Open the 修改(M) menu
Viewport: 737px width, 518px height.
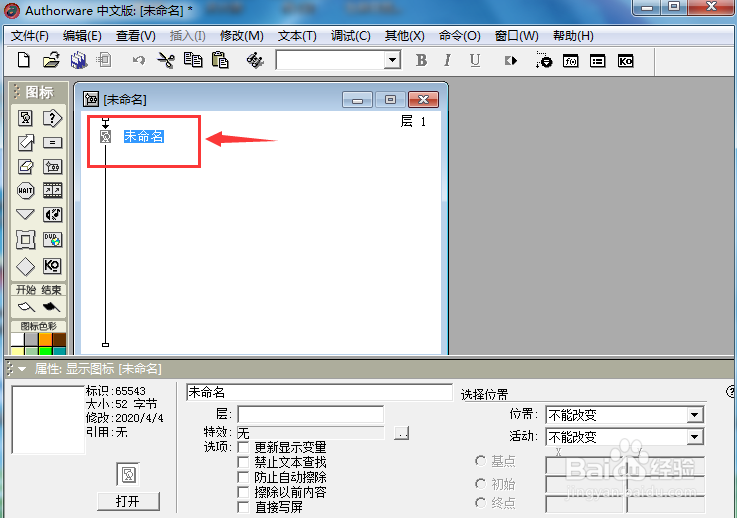point(242,36)
